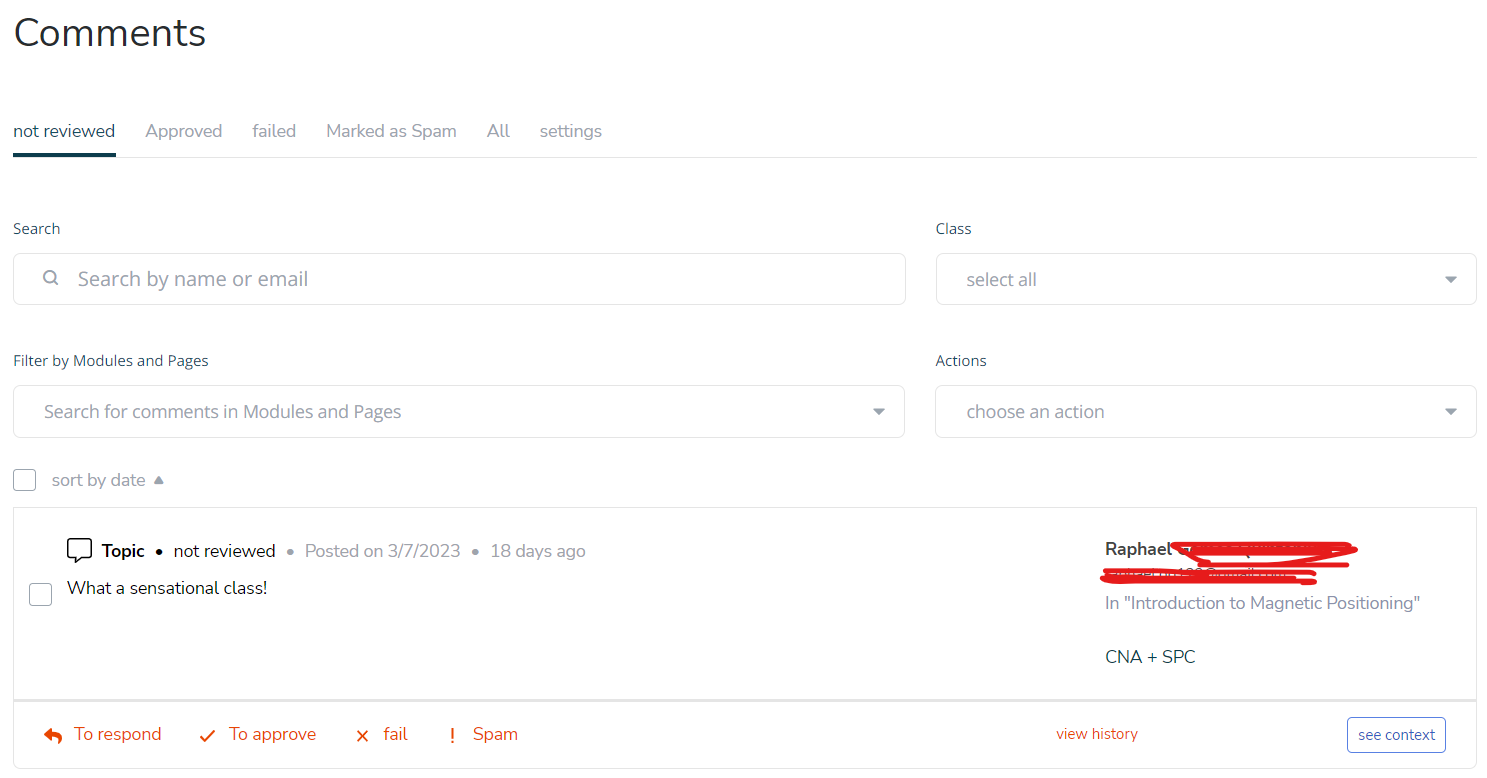Click the sort ascending triangle beside sort by date
The height and width of the screenshot is (778, 1487).
(x=160, y=479)
